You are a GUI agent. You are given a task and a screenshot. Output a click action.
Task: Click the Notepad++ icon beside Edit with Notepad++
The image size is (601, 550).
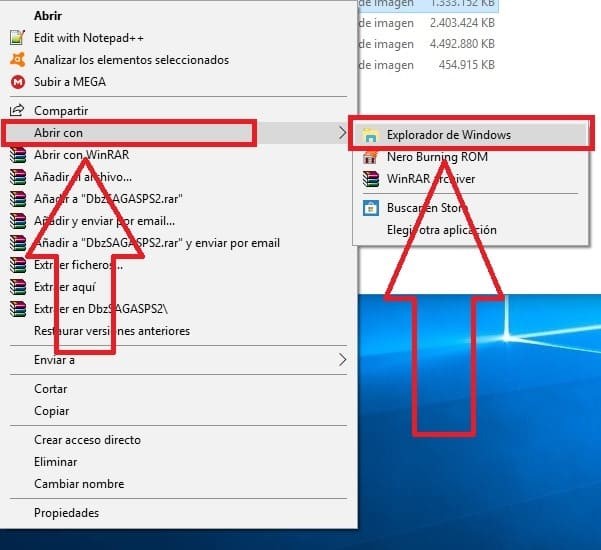[17, 38]
